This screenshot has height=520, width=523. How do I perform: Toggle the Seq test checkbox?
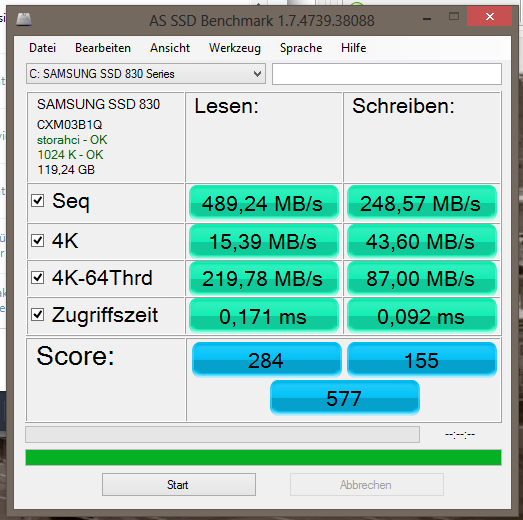(37, 201)
